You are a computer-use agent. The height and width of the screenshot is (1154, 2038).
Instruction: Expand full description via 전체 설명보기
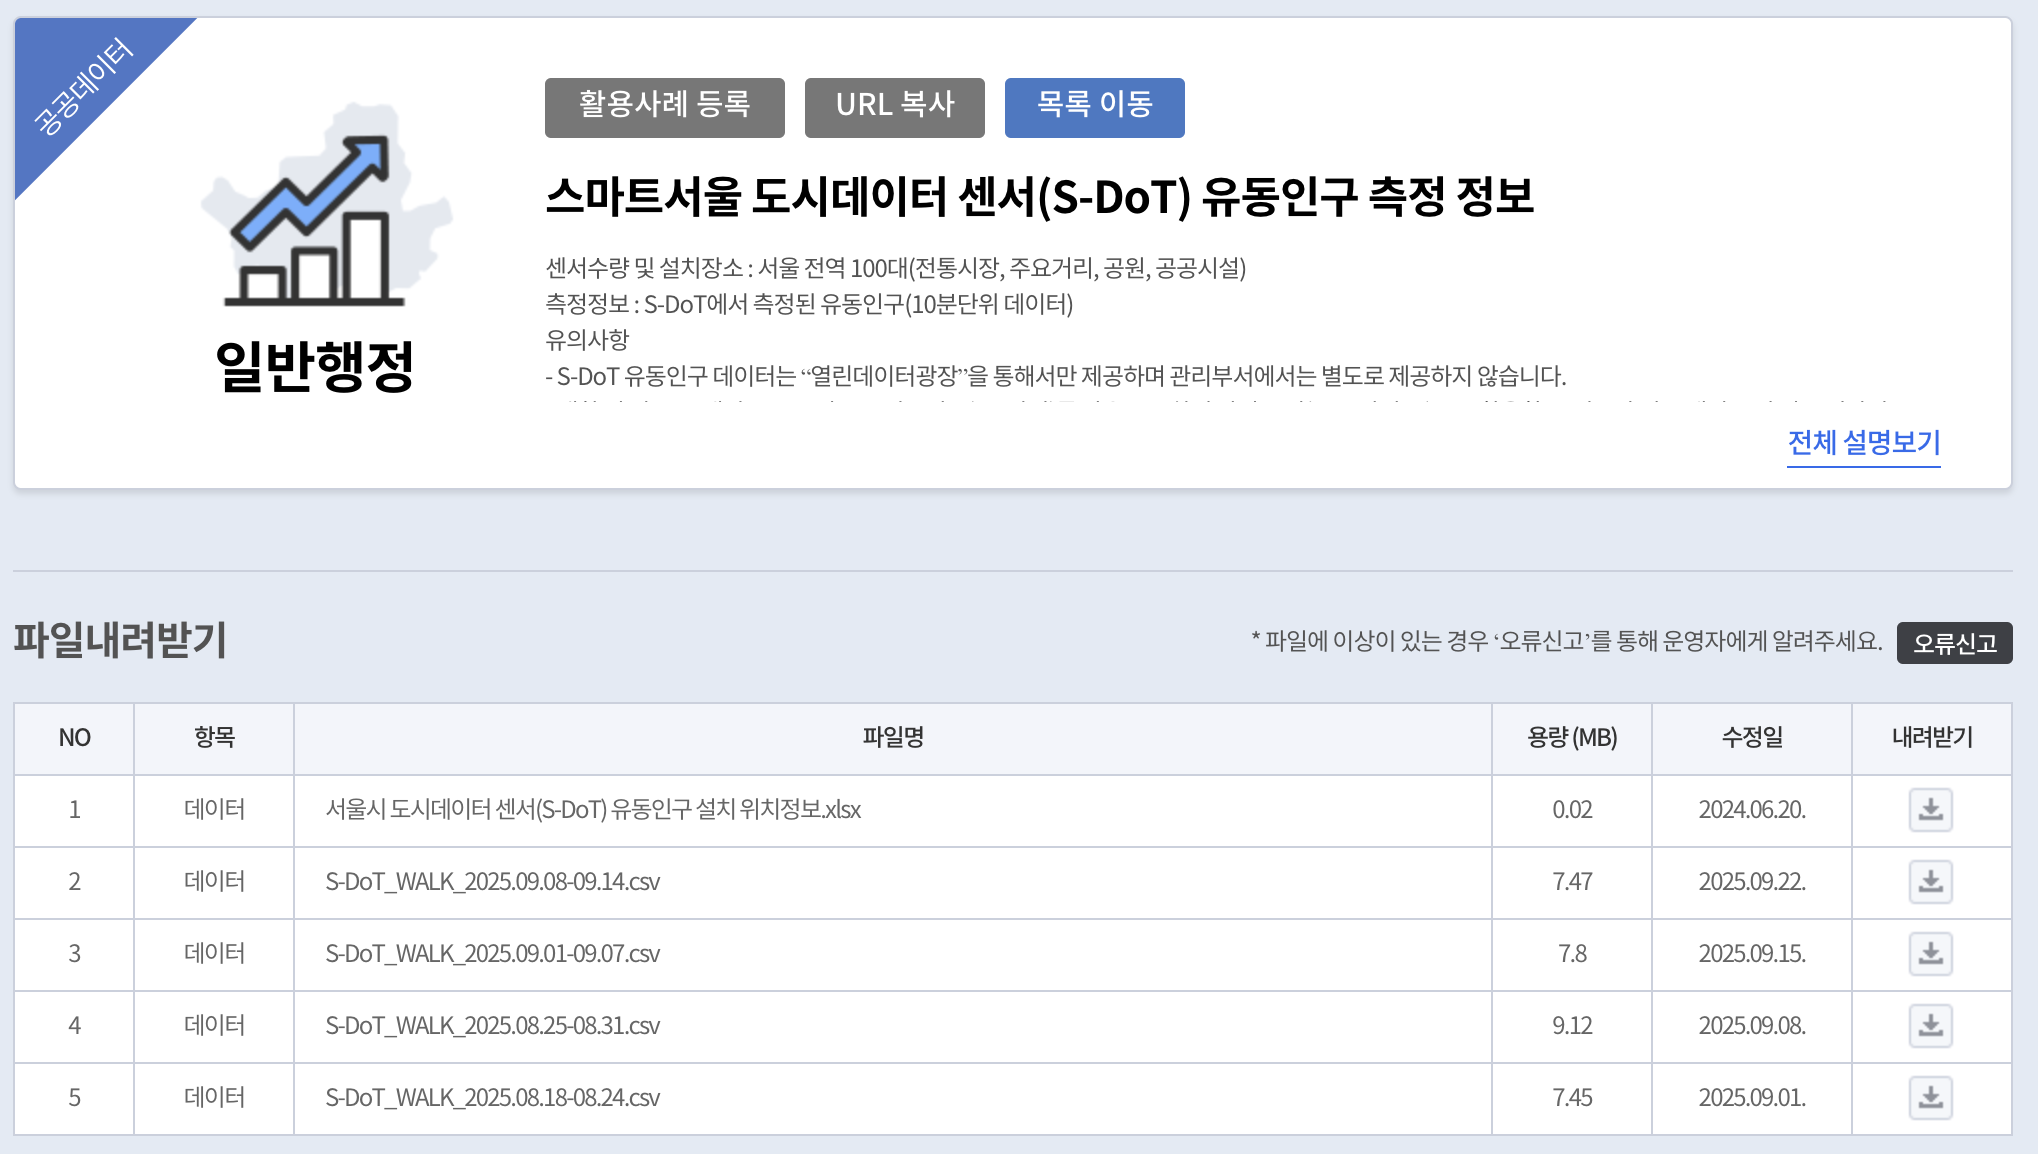[x=1863, y=442]
